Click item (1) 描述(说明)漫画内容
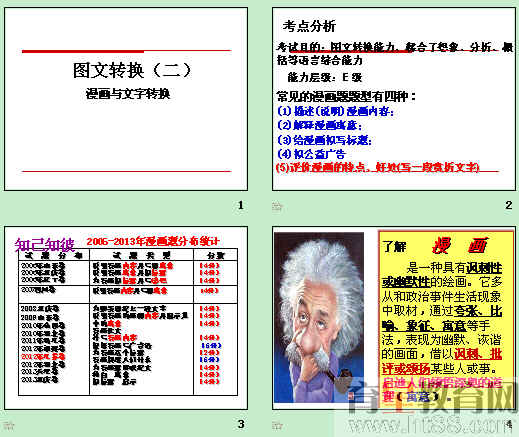The image size is (519, 437). [336, 111]
